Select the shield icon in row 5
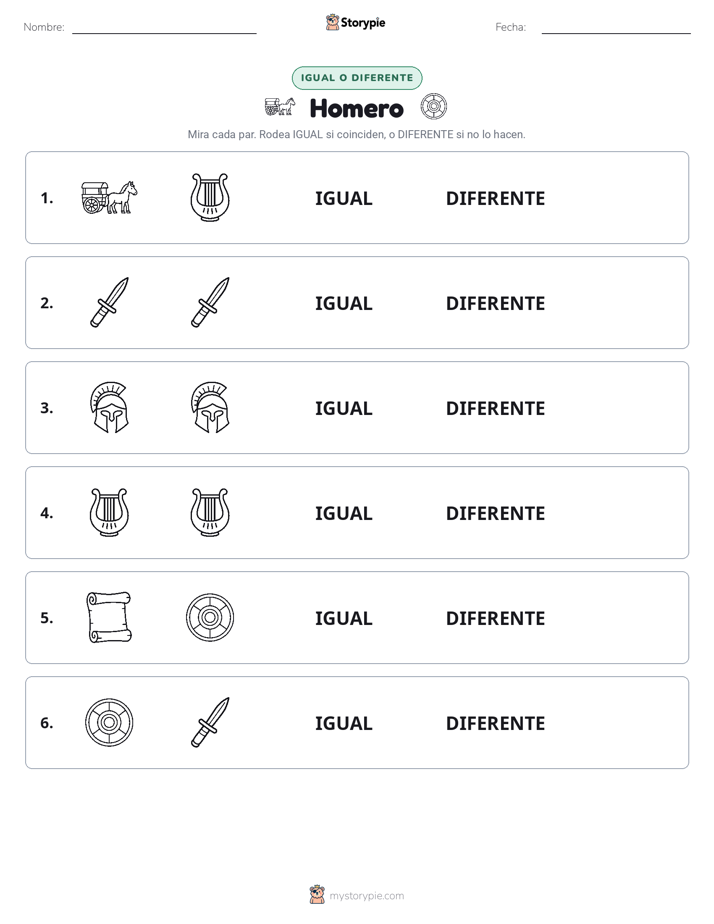Screen dimensions: 714x924 point(210,617)
